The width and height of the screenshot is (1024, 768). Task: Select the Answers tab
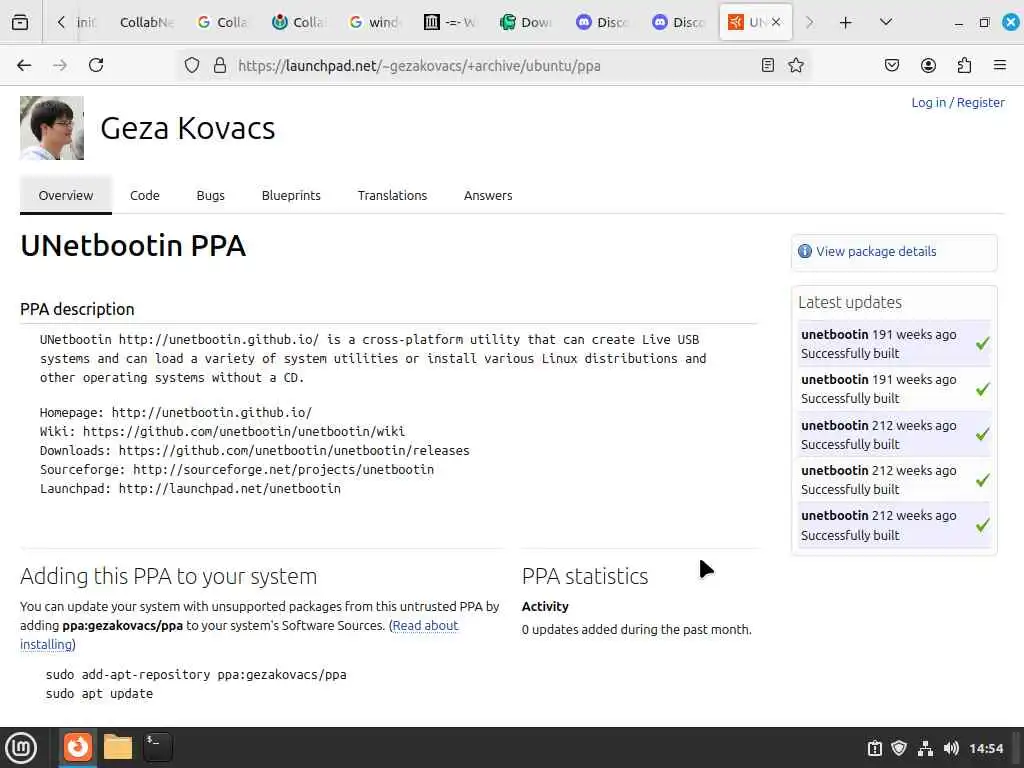coord(488,195)
